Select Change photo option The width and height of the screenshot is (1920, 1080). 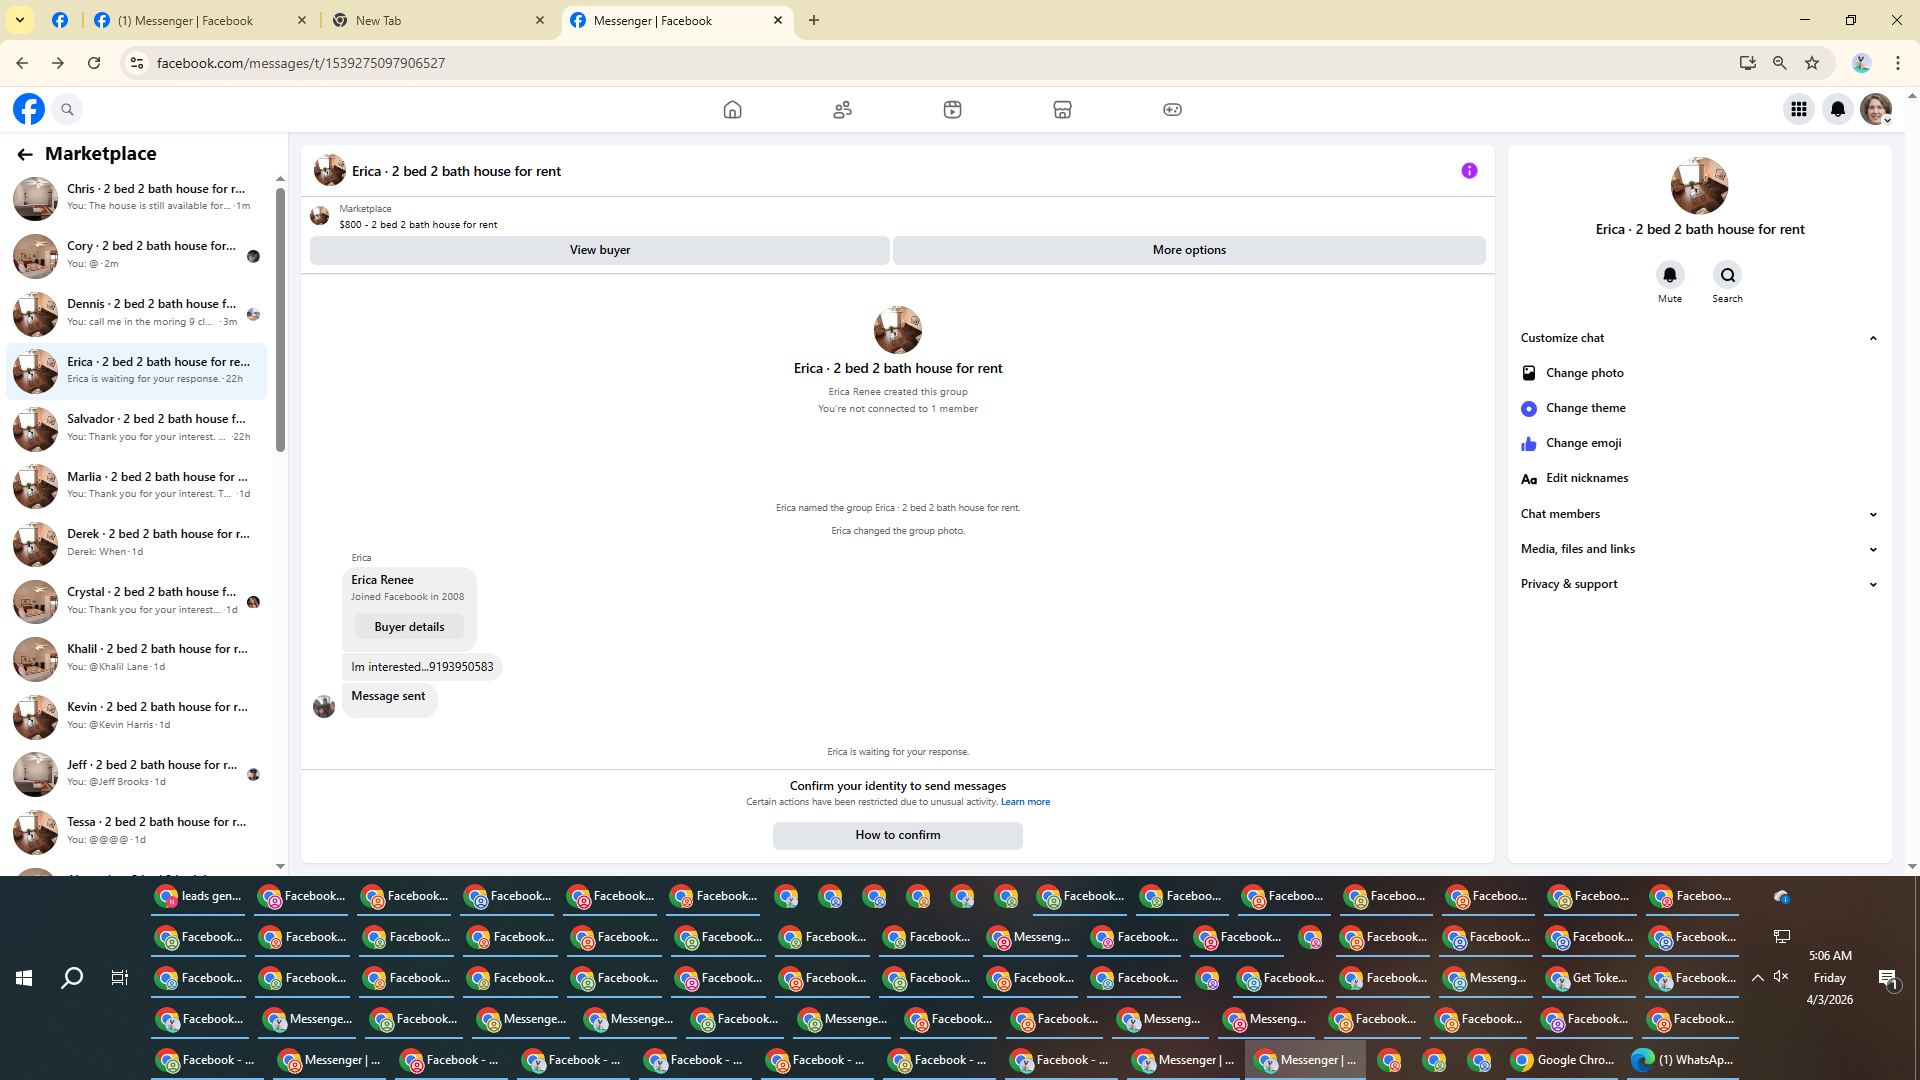point(1584,373)
